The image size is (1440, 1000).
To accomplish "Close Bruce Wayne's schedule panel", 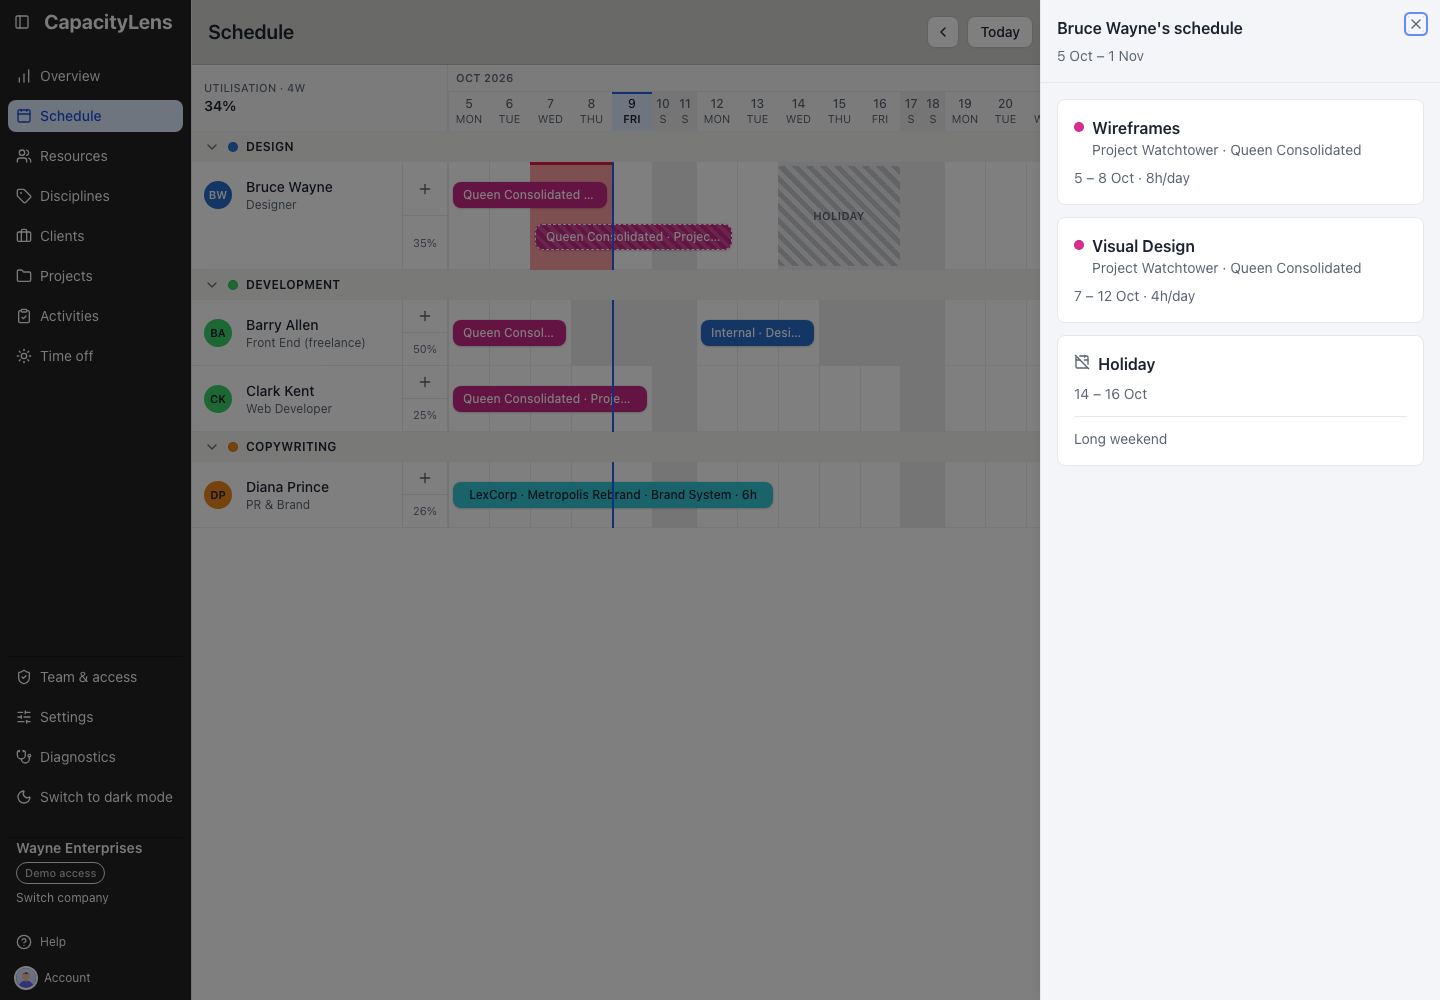I will tap(1416, 24).
